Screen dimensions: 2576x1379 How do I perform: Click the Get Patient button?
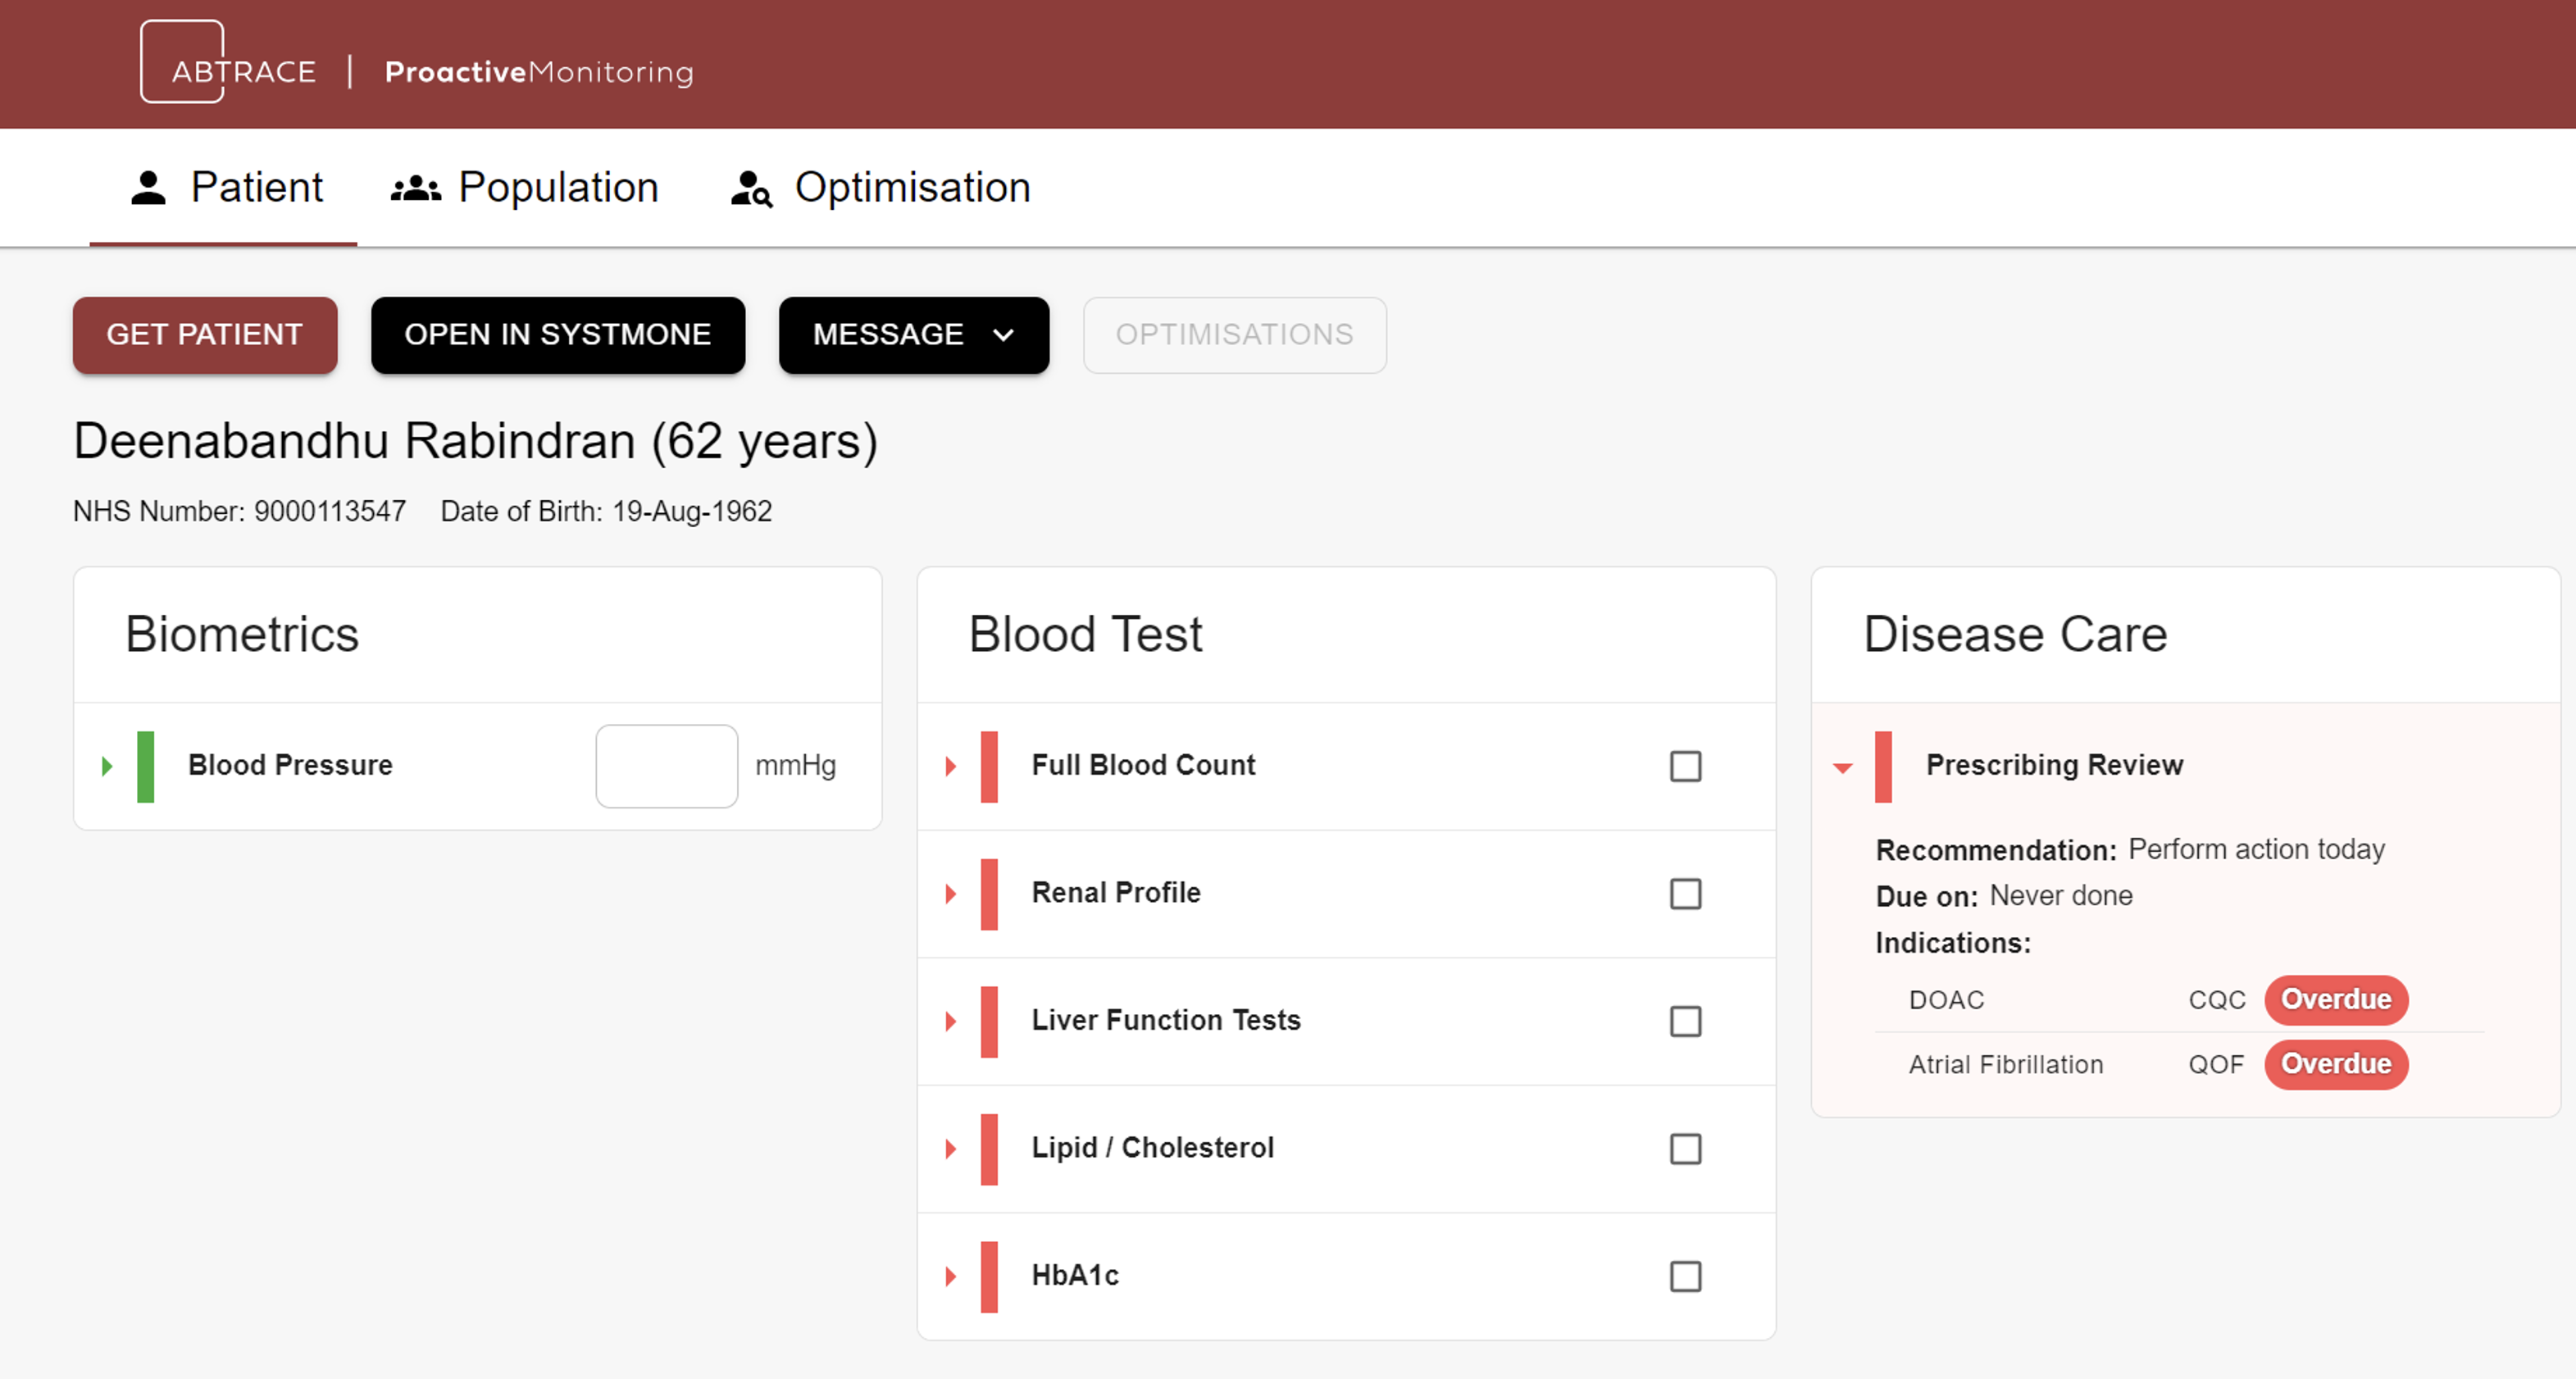coord(205,335)
